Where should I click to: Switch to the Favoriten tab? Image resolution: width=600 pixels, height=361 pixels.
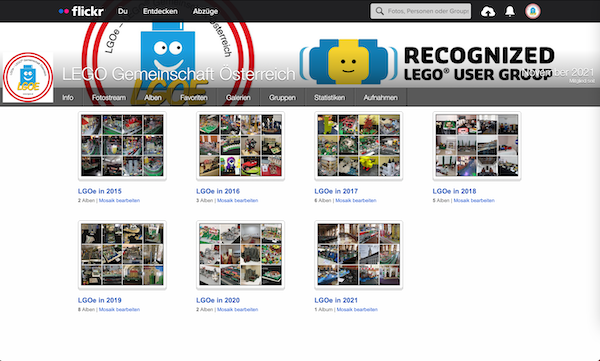(x=194, y=98)
